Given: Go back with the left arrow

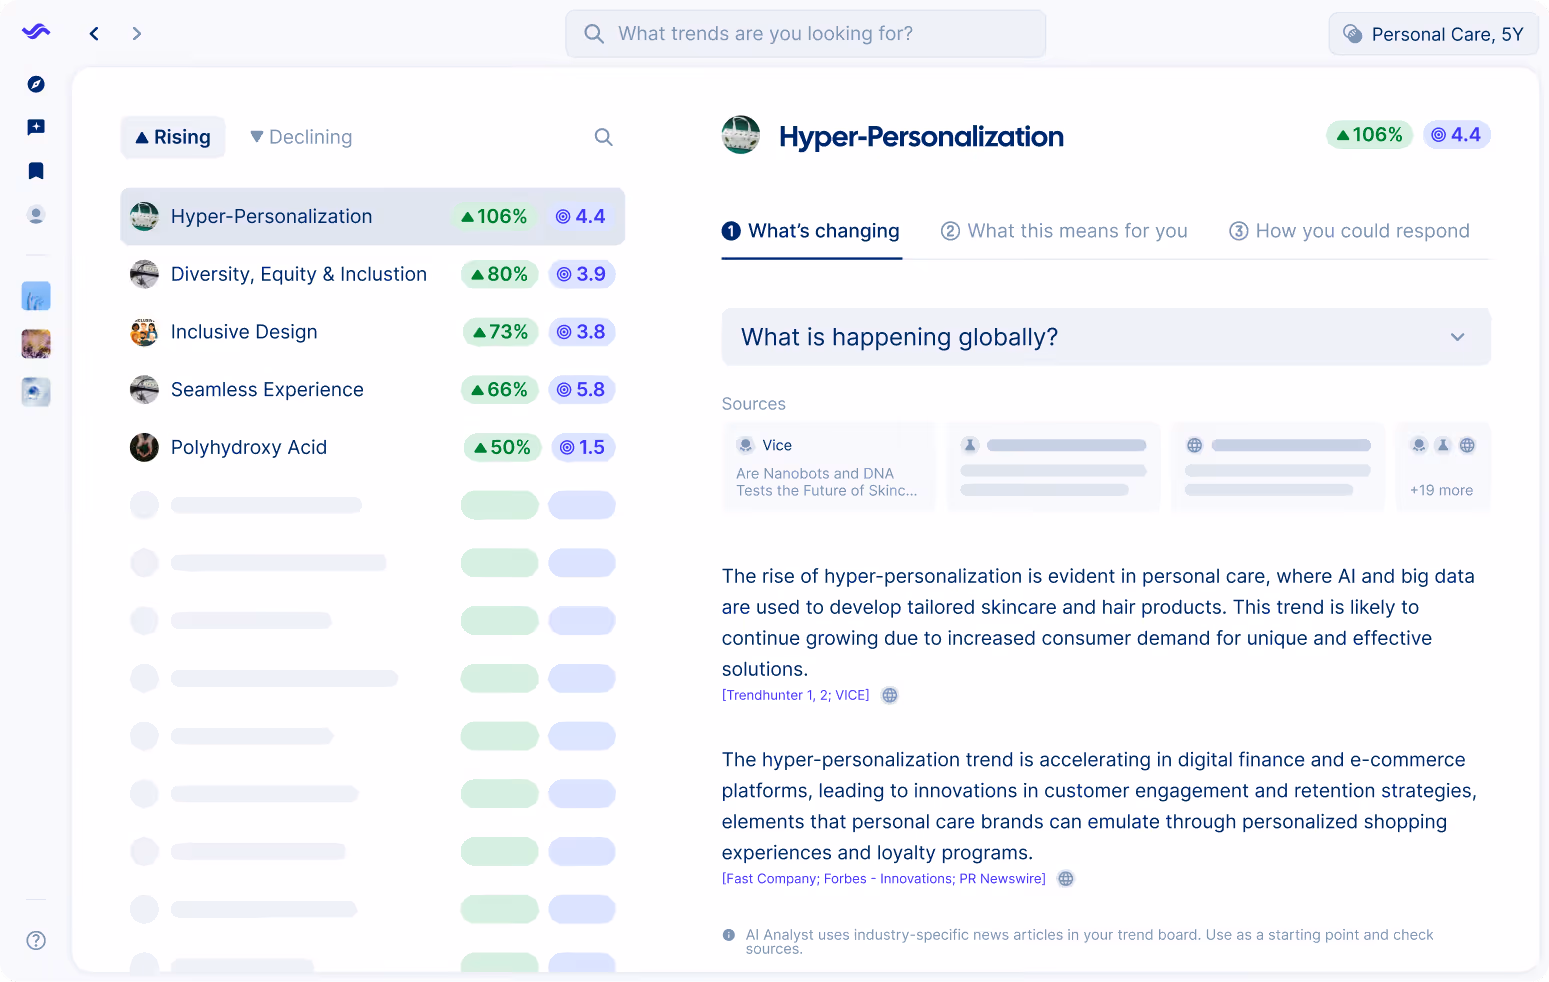Looking at the screenshot, I should click(94, 34).
